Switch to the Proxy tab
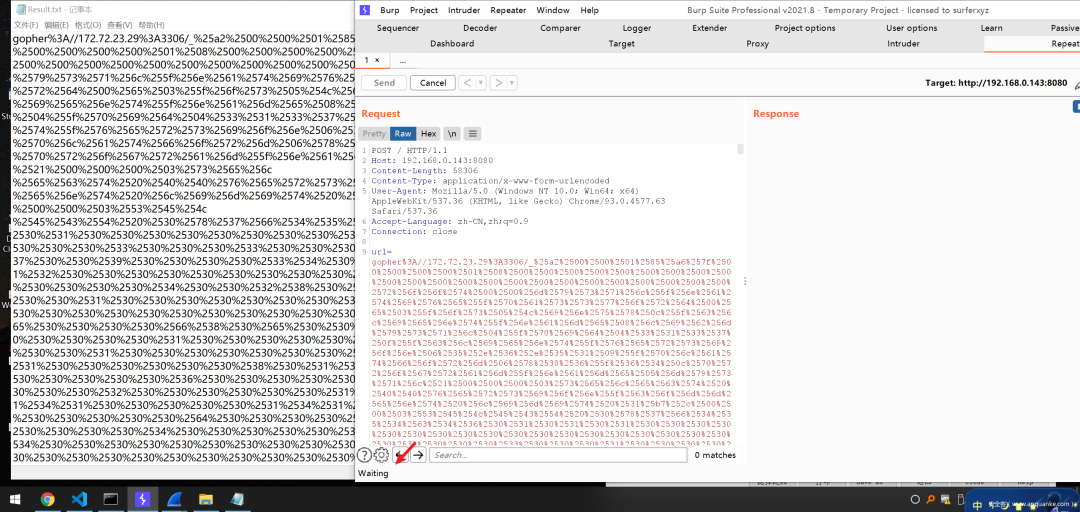The image size is (1080, 512). [x=758, y=43]
